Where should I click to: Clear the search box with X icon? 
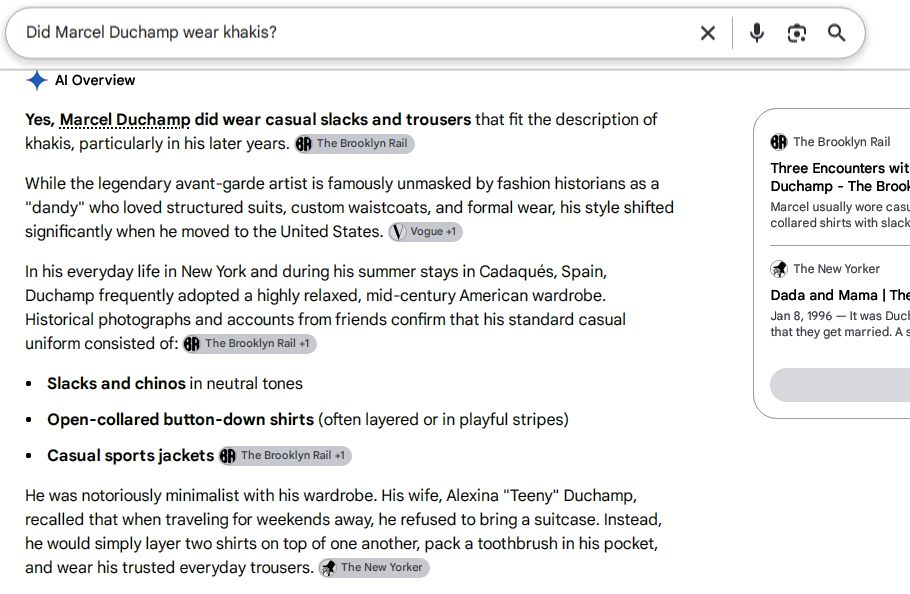pyautogui.click(x=707, y=33)
